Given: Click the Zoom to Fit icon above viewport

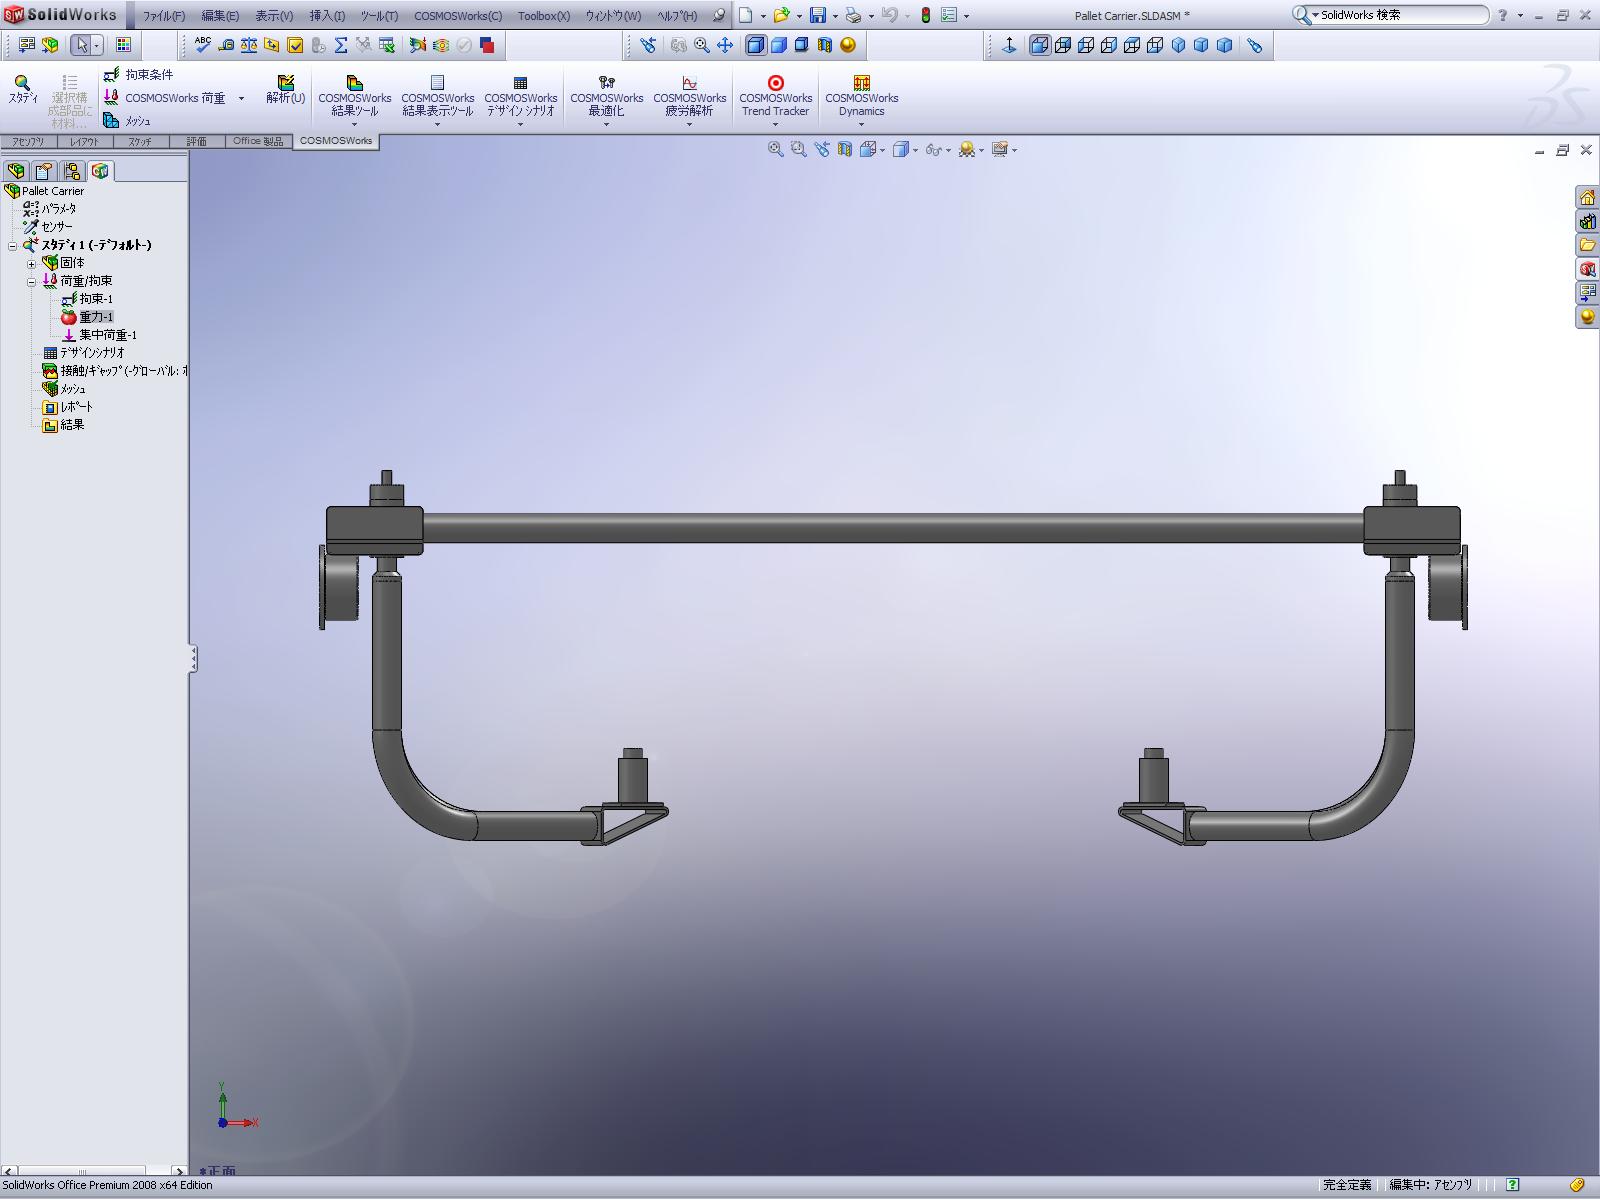Looking at the screenshot, I should point(775,149).
